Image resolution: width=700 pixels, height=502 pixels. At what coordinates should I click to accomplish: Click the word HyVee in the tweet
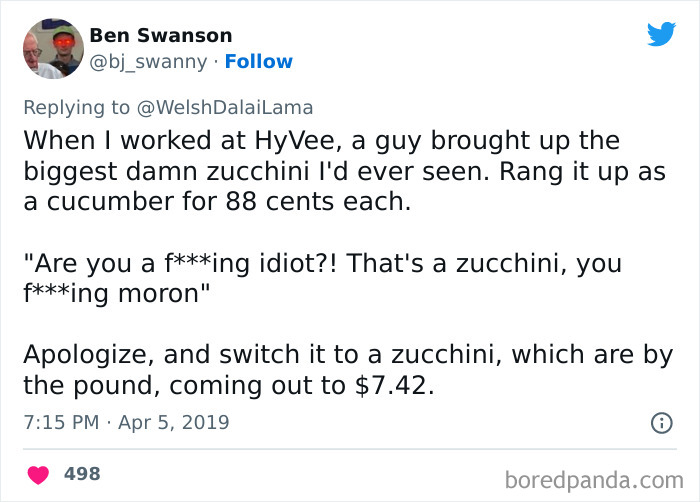pos(295,141)
